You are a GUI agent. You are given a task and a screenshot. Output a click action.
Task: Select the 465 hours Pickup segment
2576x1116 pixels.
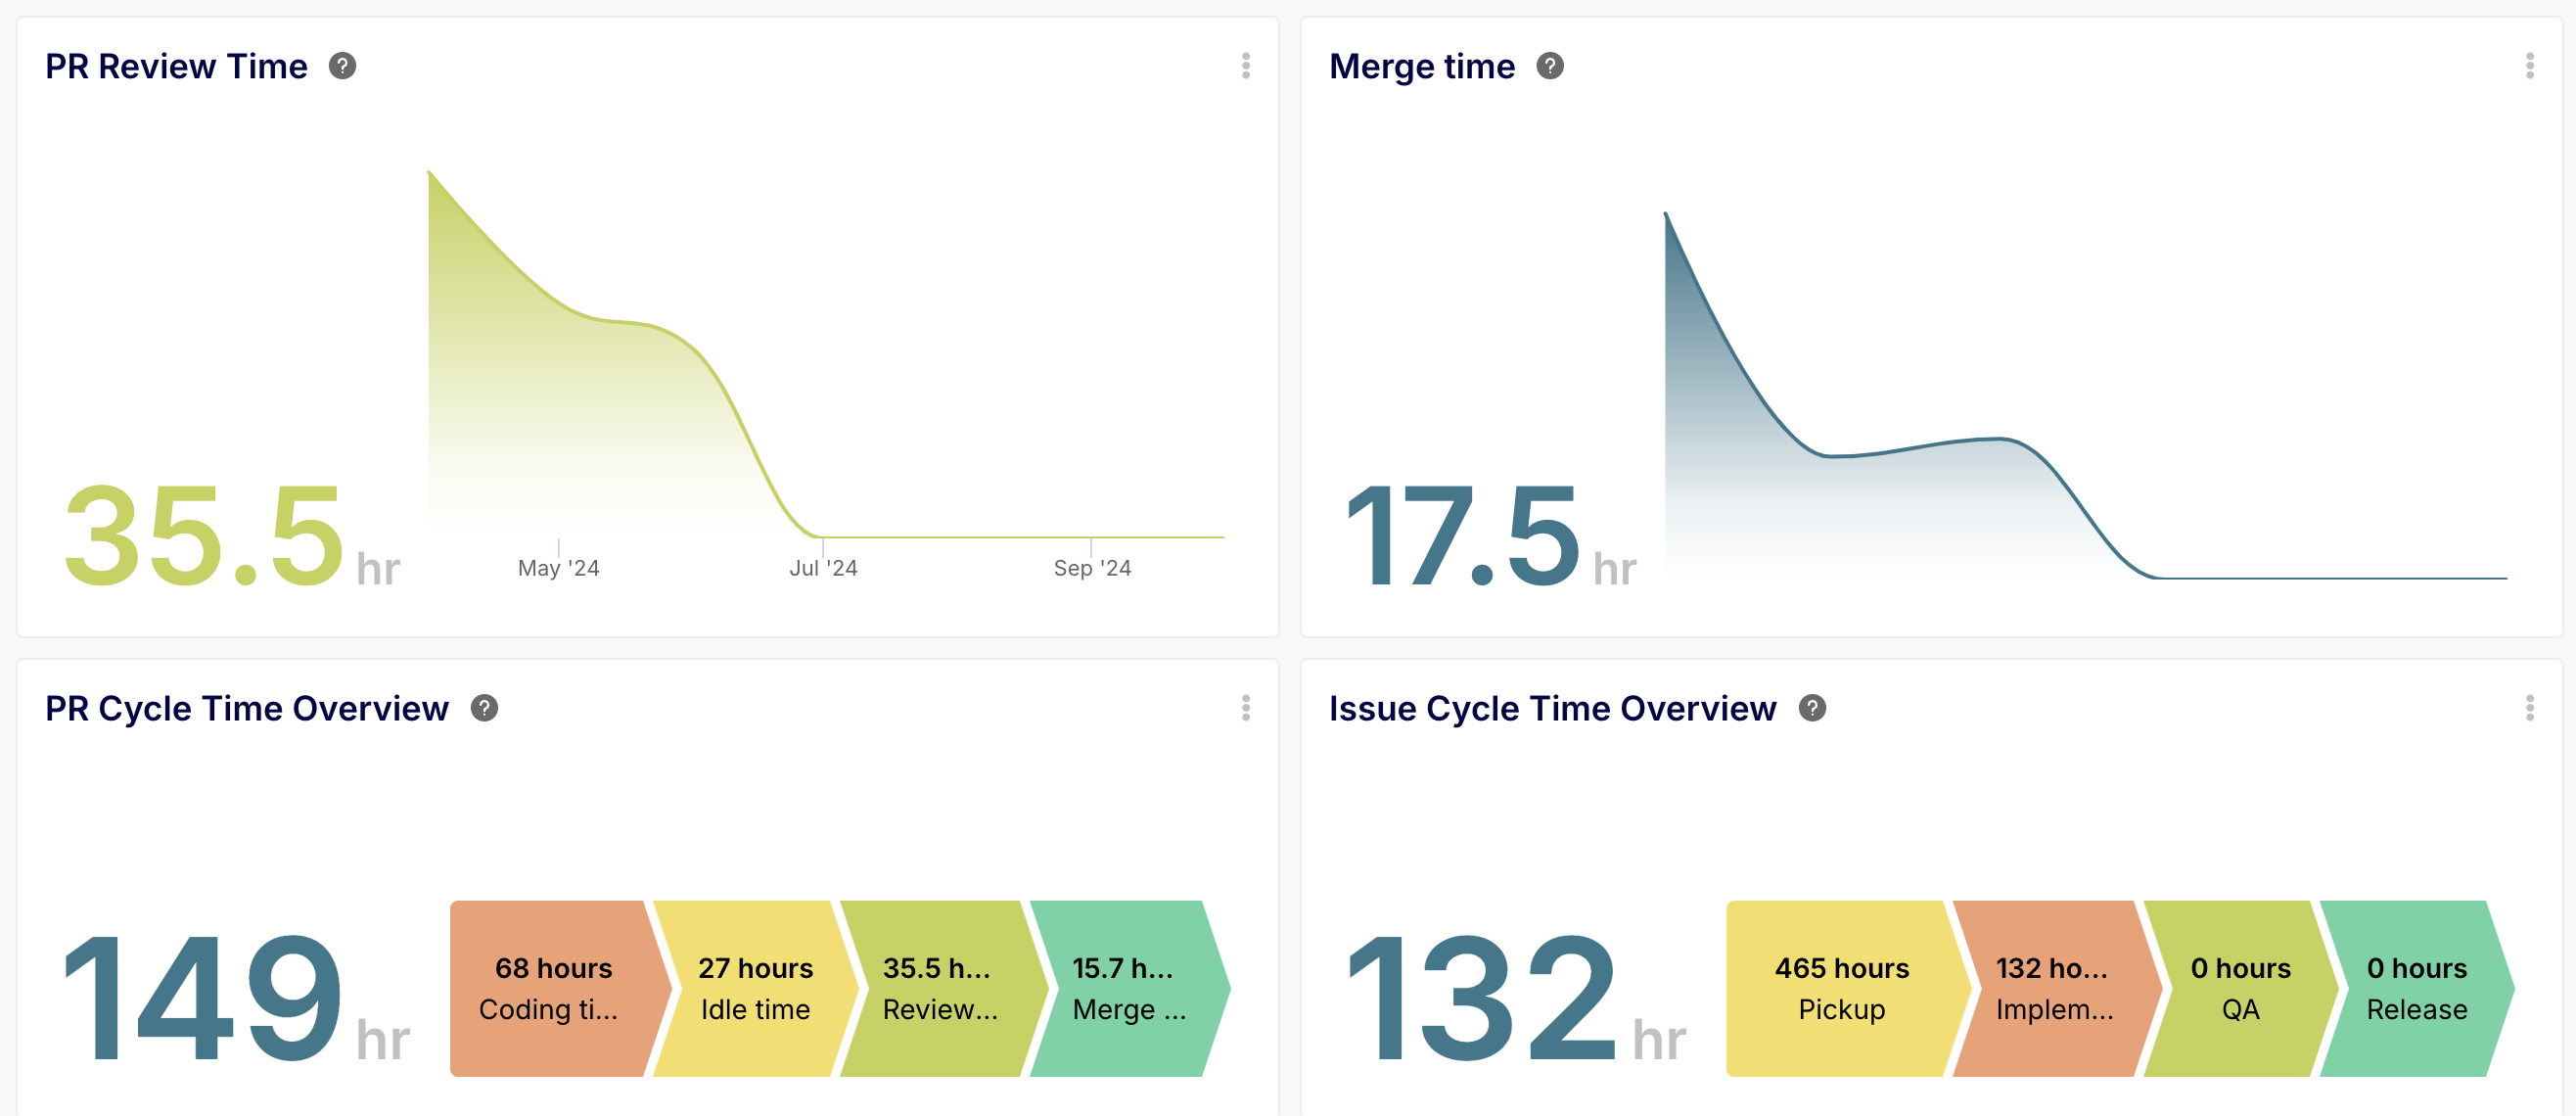[x=1840, y=988]
